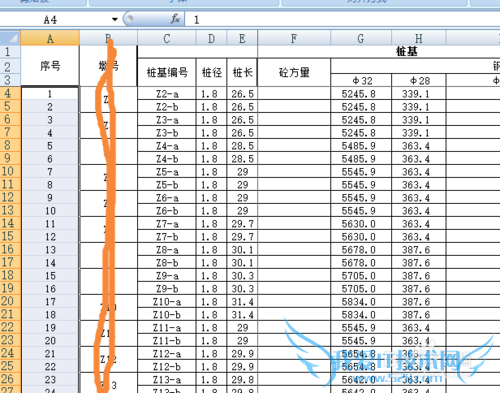Select cell Z10-a

167,302
